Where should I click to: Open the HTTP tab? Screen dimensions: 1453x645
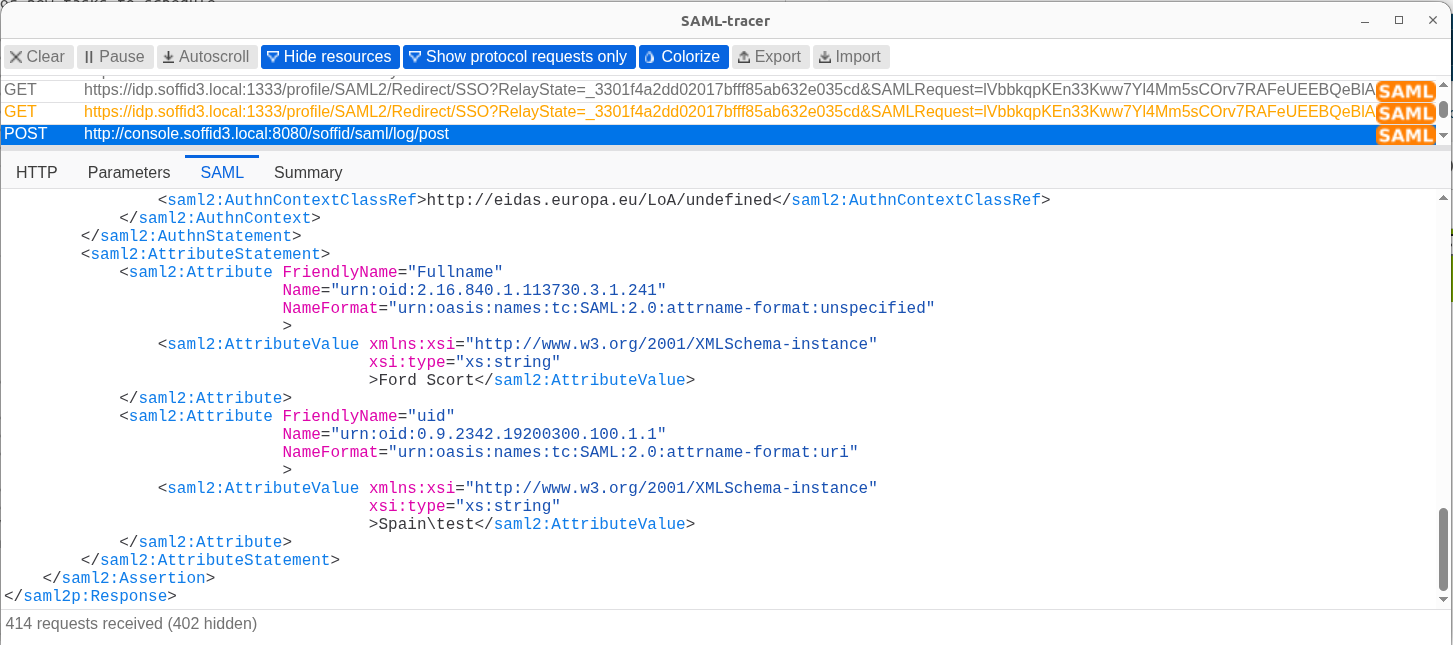click(37, 172)
